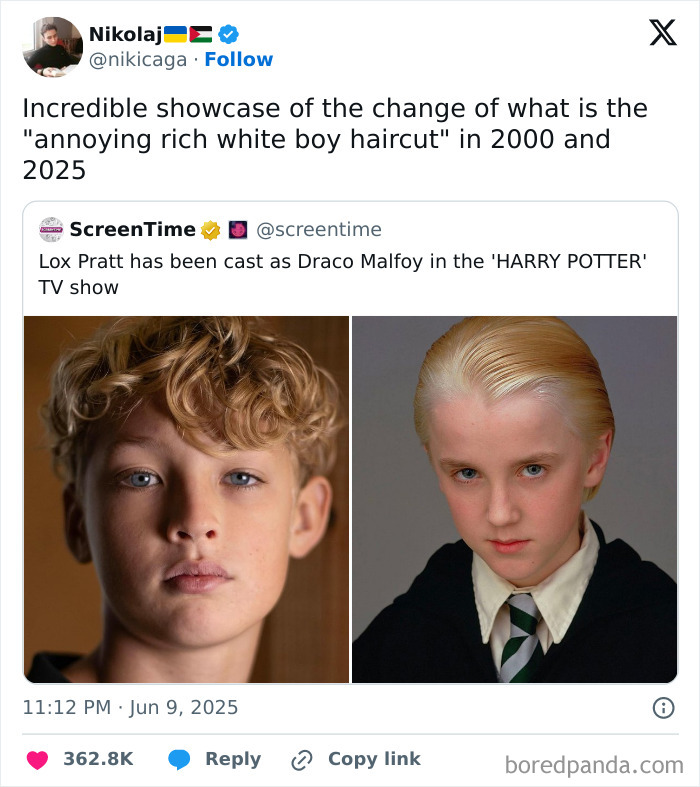Open the ScreenTime account name

132,230
